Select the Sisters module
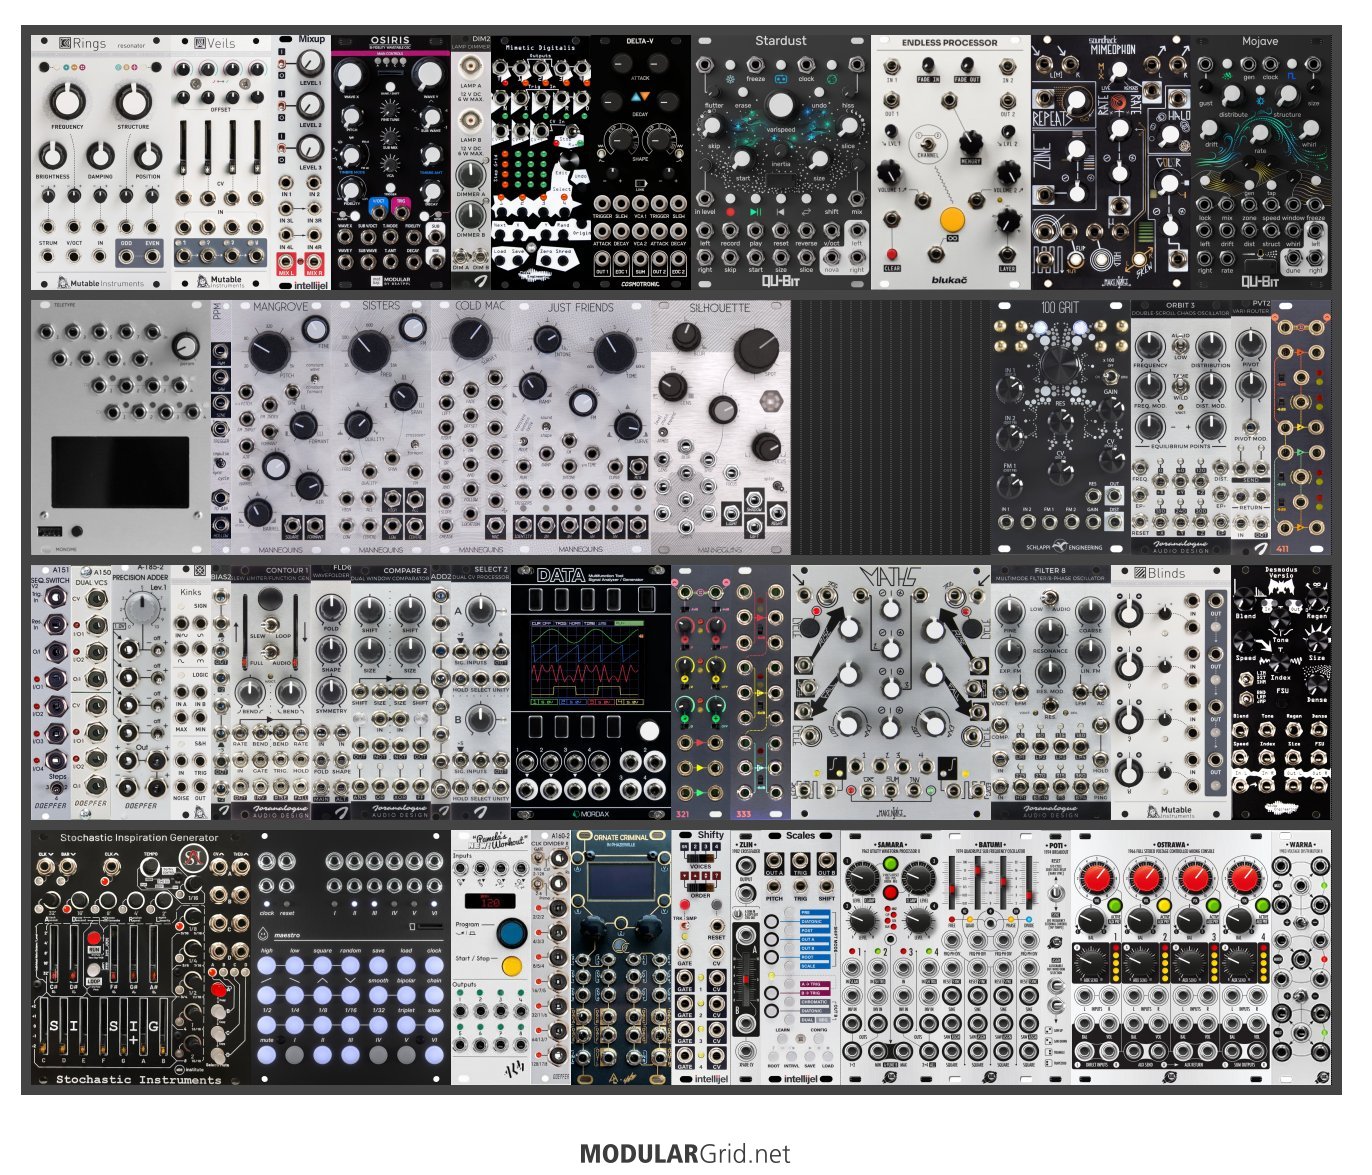 click(381, 427)
